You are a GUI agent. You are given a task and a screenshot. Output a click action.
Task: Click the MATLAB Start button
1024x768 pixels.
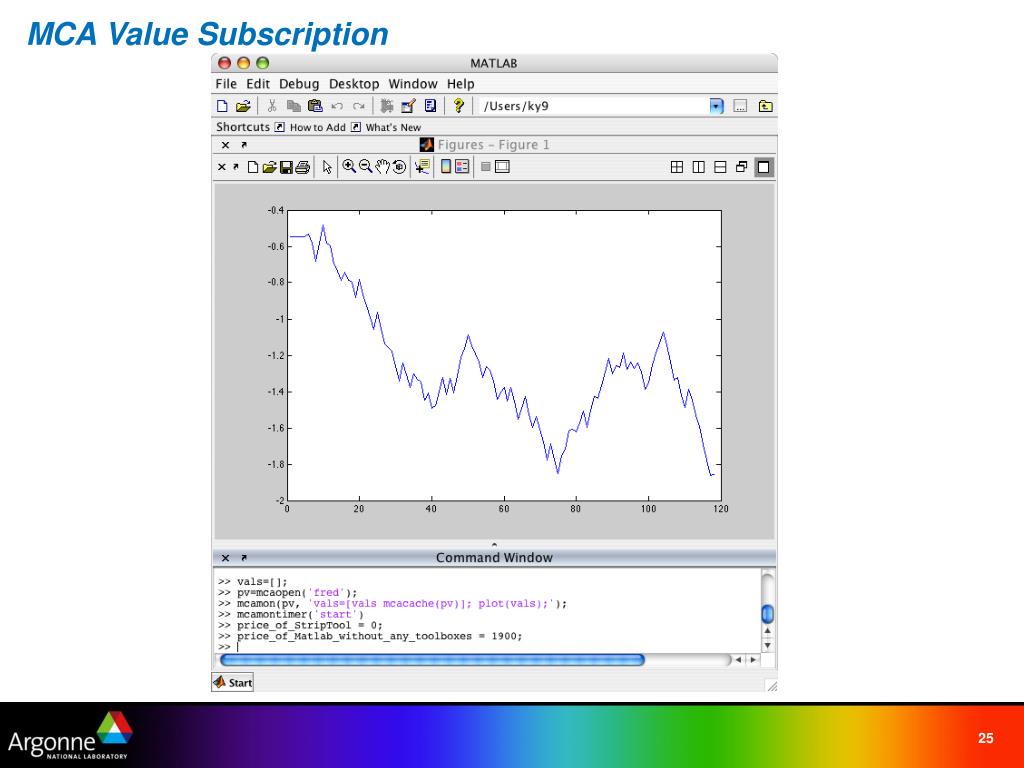232,682
